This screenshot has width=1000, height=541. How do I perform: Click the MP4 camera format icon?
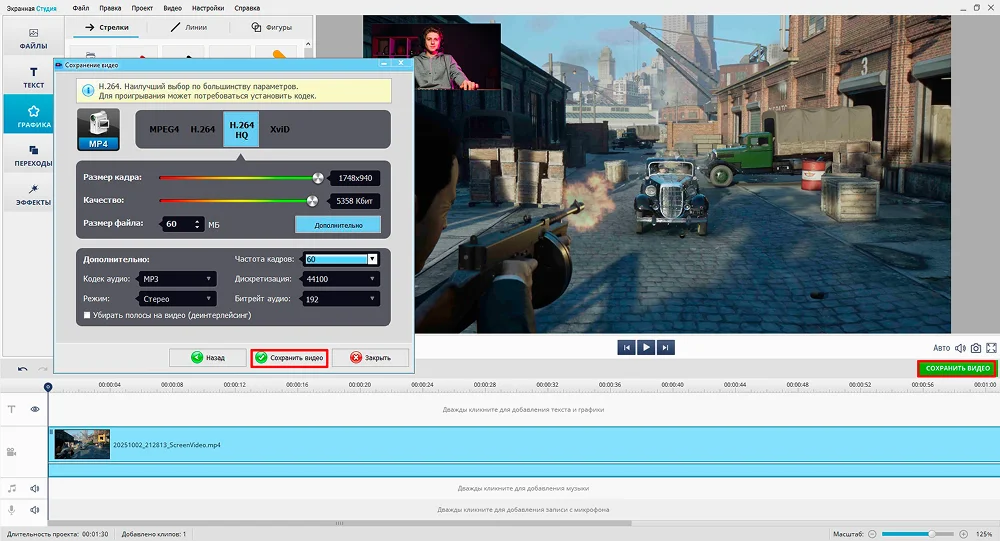coord(98,131)
